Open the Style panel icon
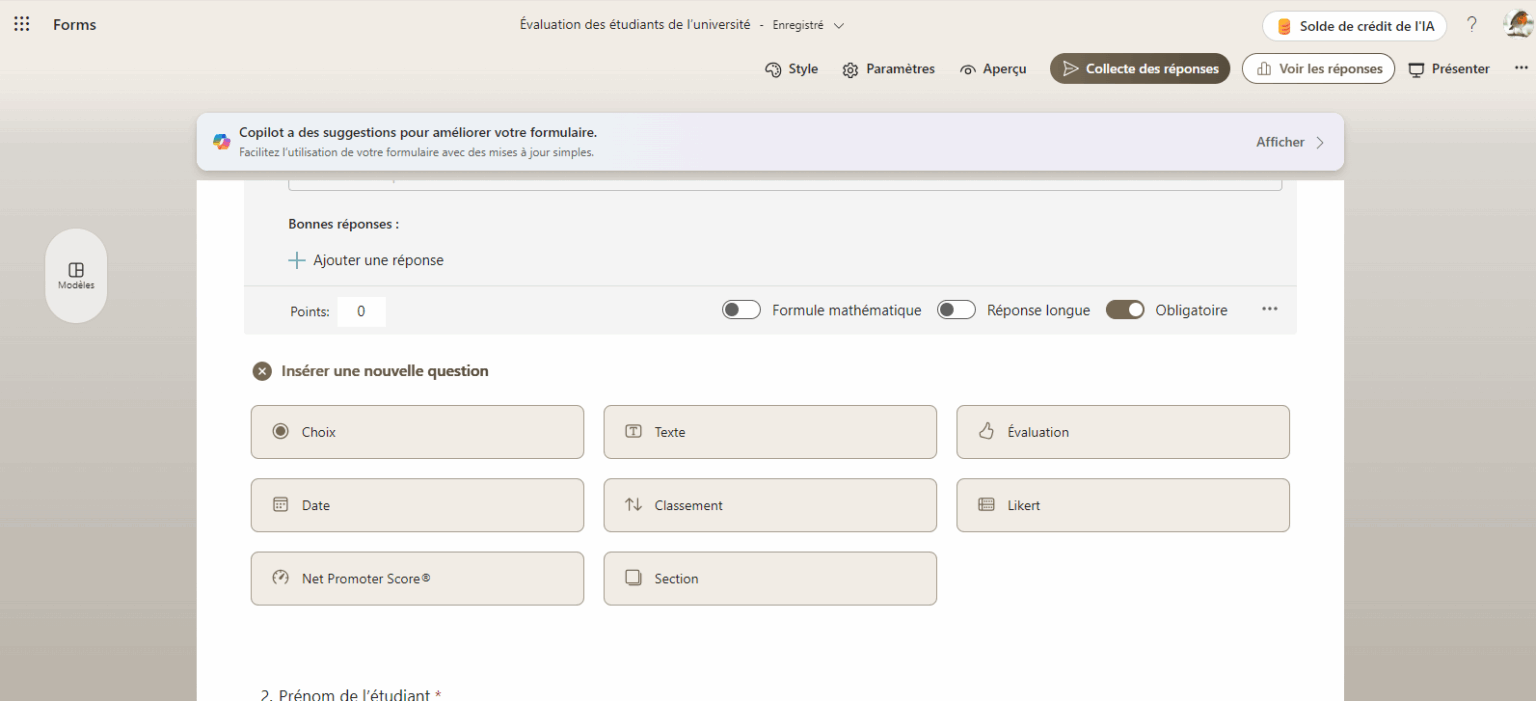This screenshot has width=1536, height=701. point(772,69)
